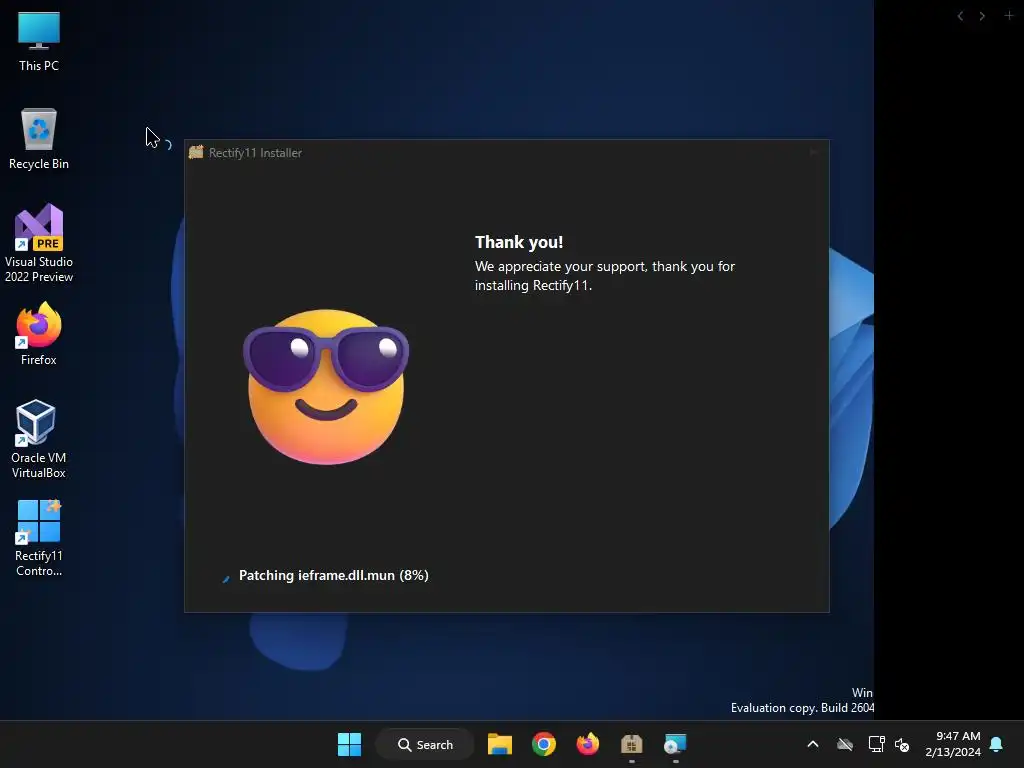Viewport: 1024px width, 768px height.
Task: Select the Firefox desktop shortcut
Action: pyautogui.click(x=39, y=334)
